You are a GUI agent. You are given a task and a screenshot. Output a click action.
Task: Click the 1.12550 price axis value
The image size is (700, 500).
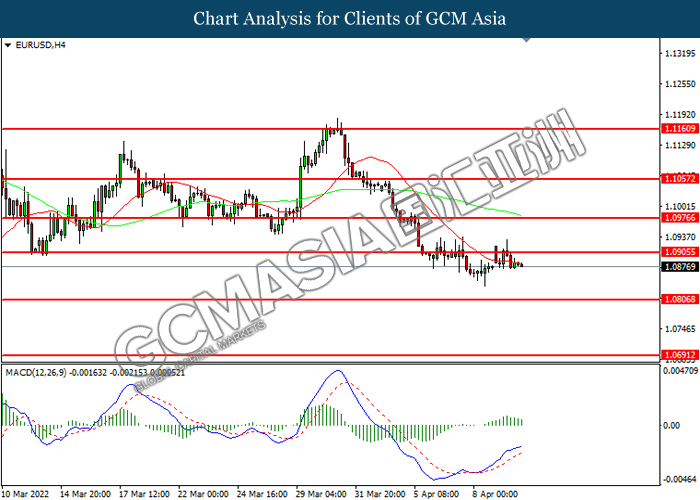coord(680,84)
